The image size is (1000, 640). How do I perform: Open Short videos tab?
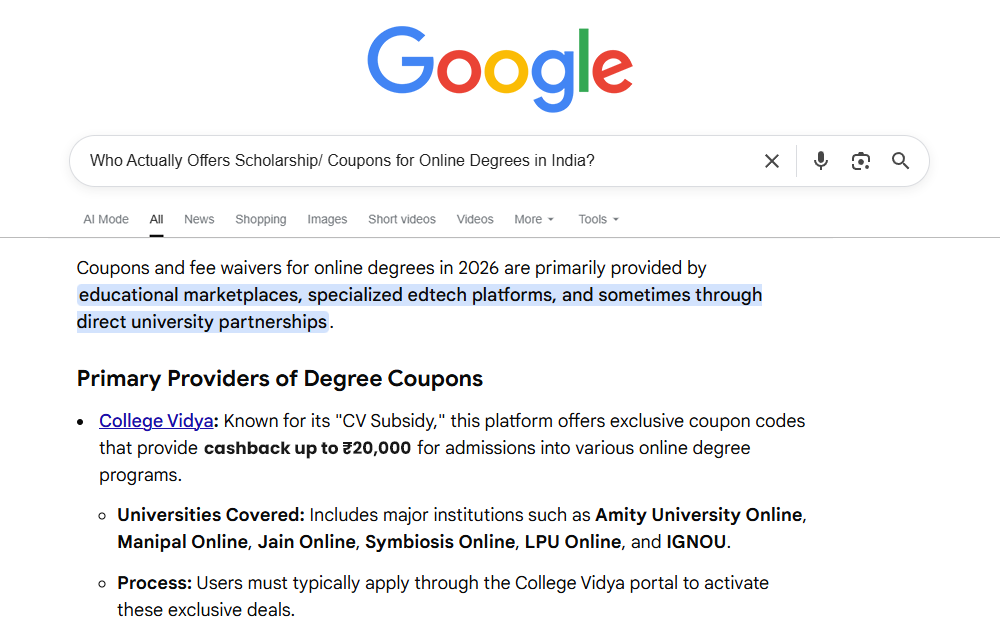point(402,219)
